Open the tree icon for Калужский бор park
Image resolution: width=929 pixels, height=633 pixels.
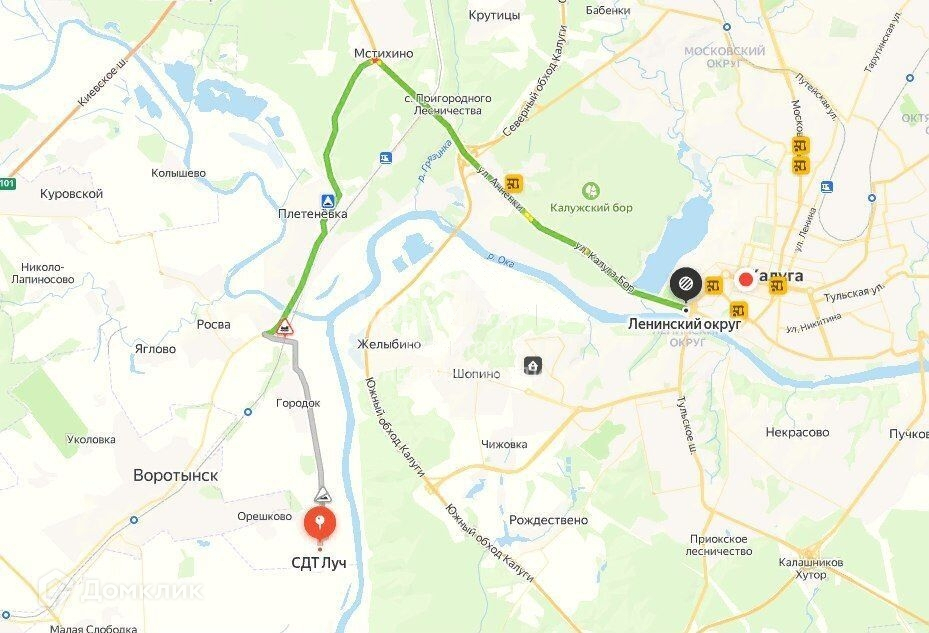point(591,191)
